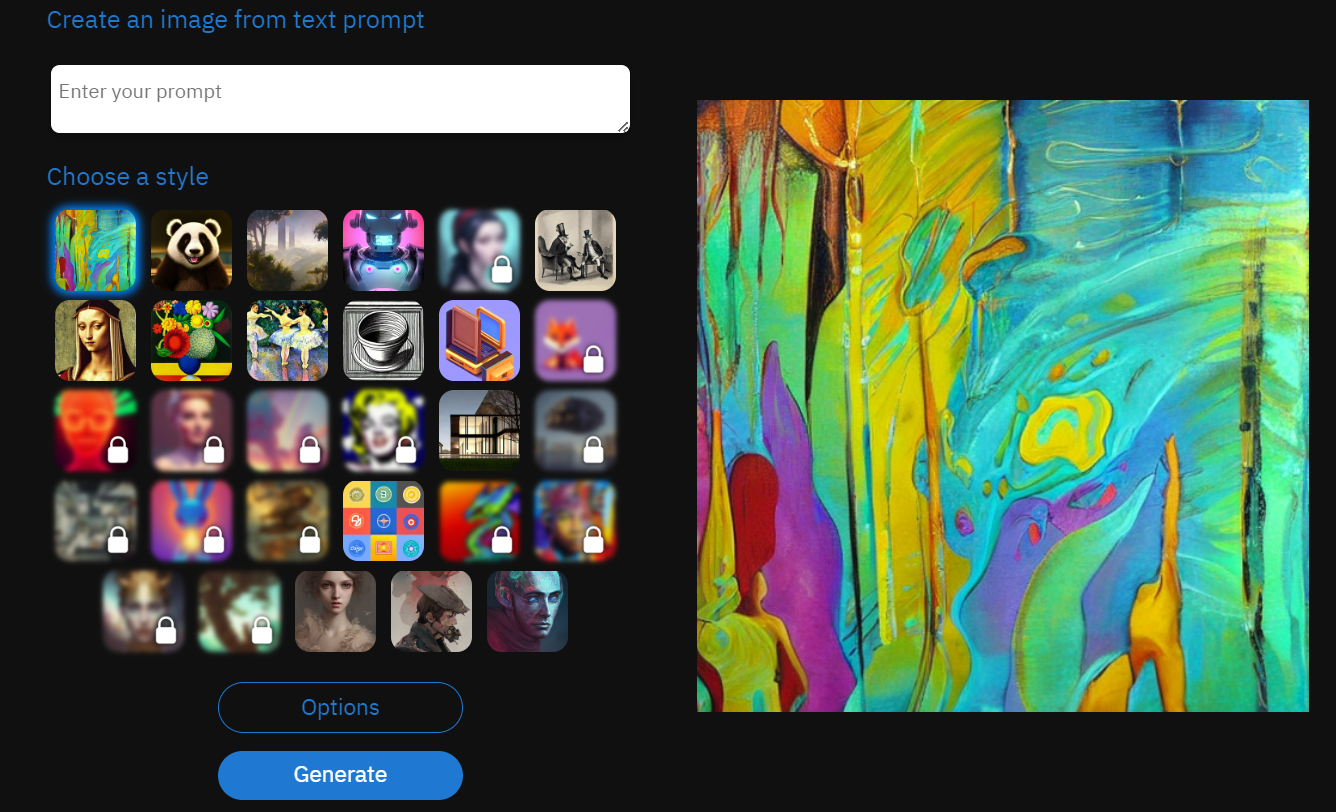Pick the isometric 3D window style
The image size is (1336, 812).
coord(479,340)
